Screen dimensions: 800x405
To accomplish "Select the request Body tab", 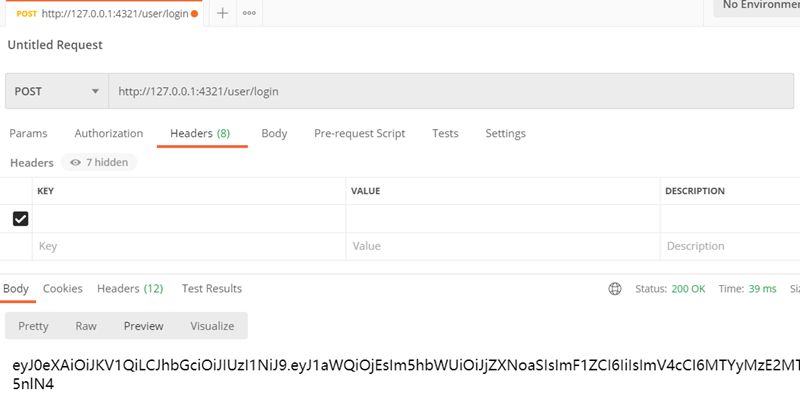I will coord(274,134).
